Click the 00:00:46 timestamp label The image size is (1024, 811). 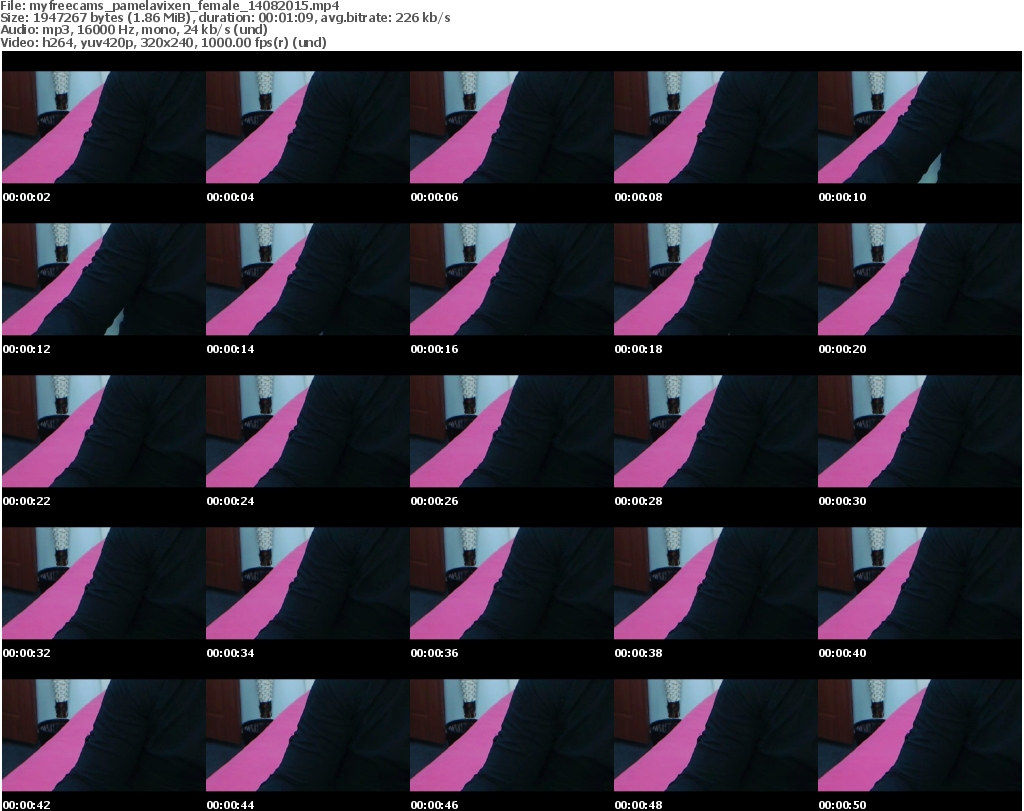434,805
